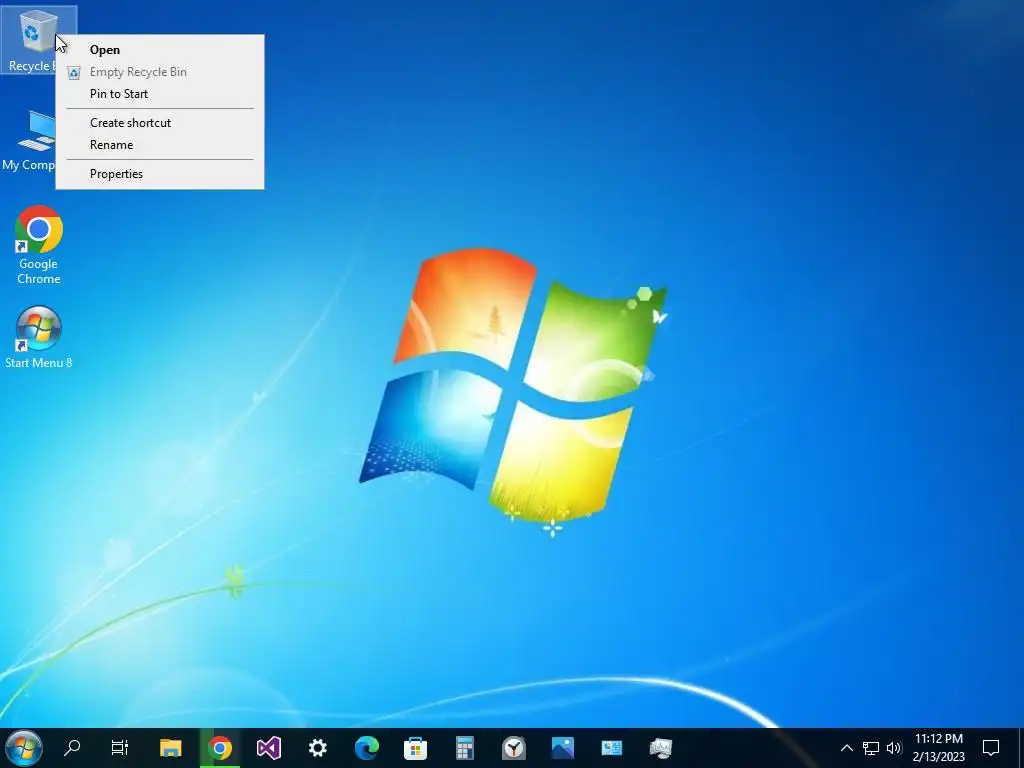
Task: Open the volume speaker tray icon
Action: (x=894, y=748)
